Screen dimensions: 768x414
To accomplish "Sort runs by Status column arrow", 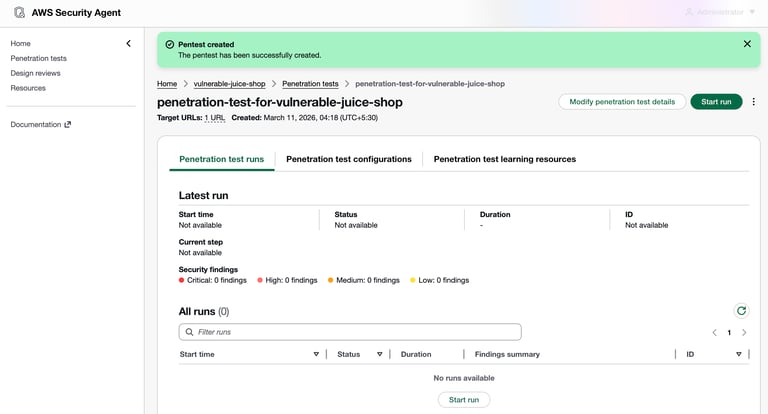I will tap(380, 354).
